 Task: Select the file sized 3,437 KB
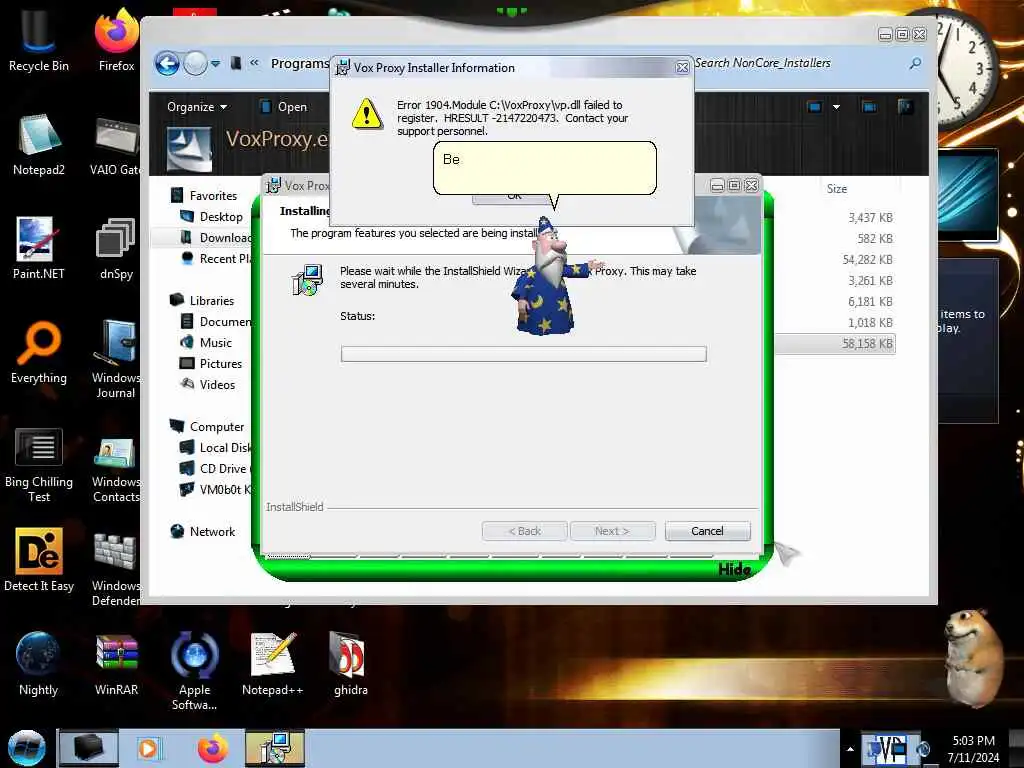pos(870,217)
